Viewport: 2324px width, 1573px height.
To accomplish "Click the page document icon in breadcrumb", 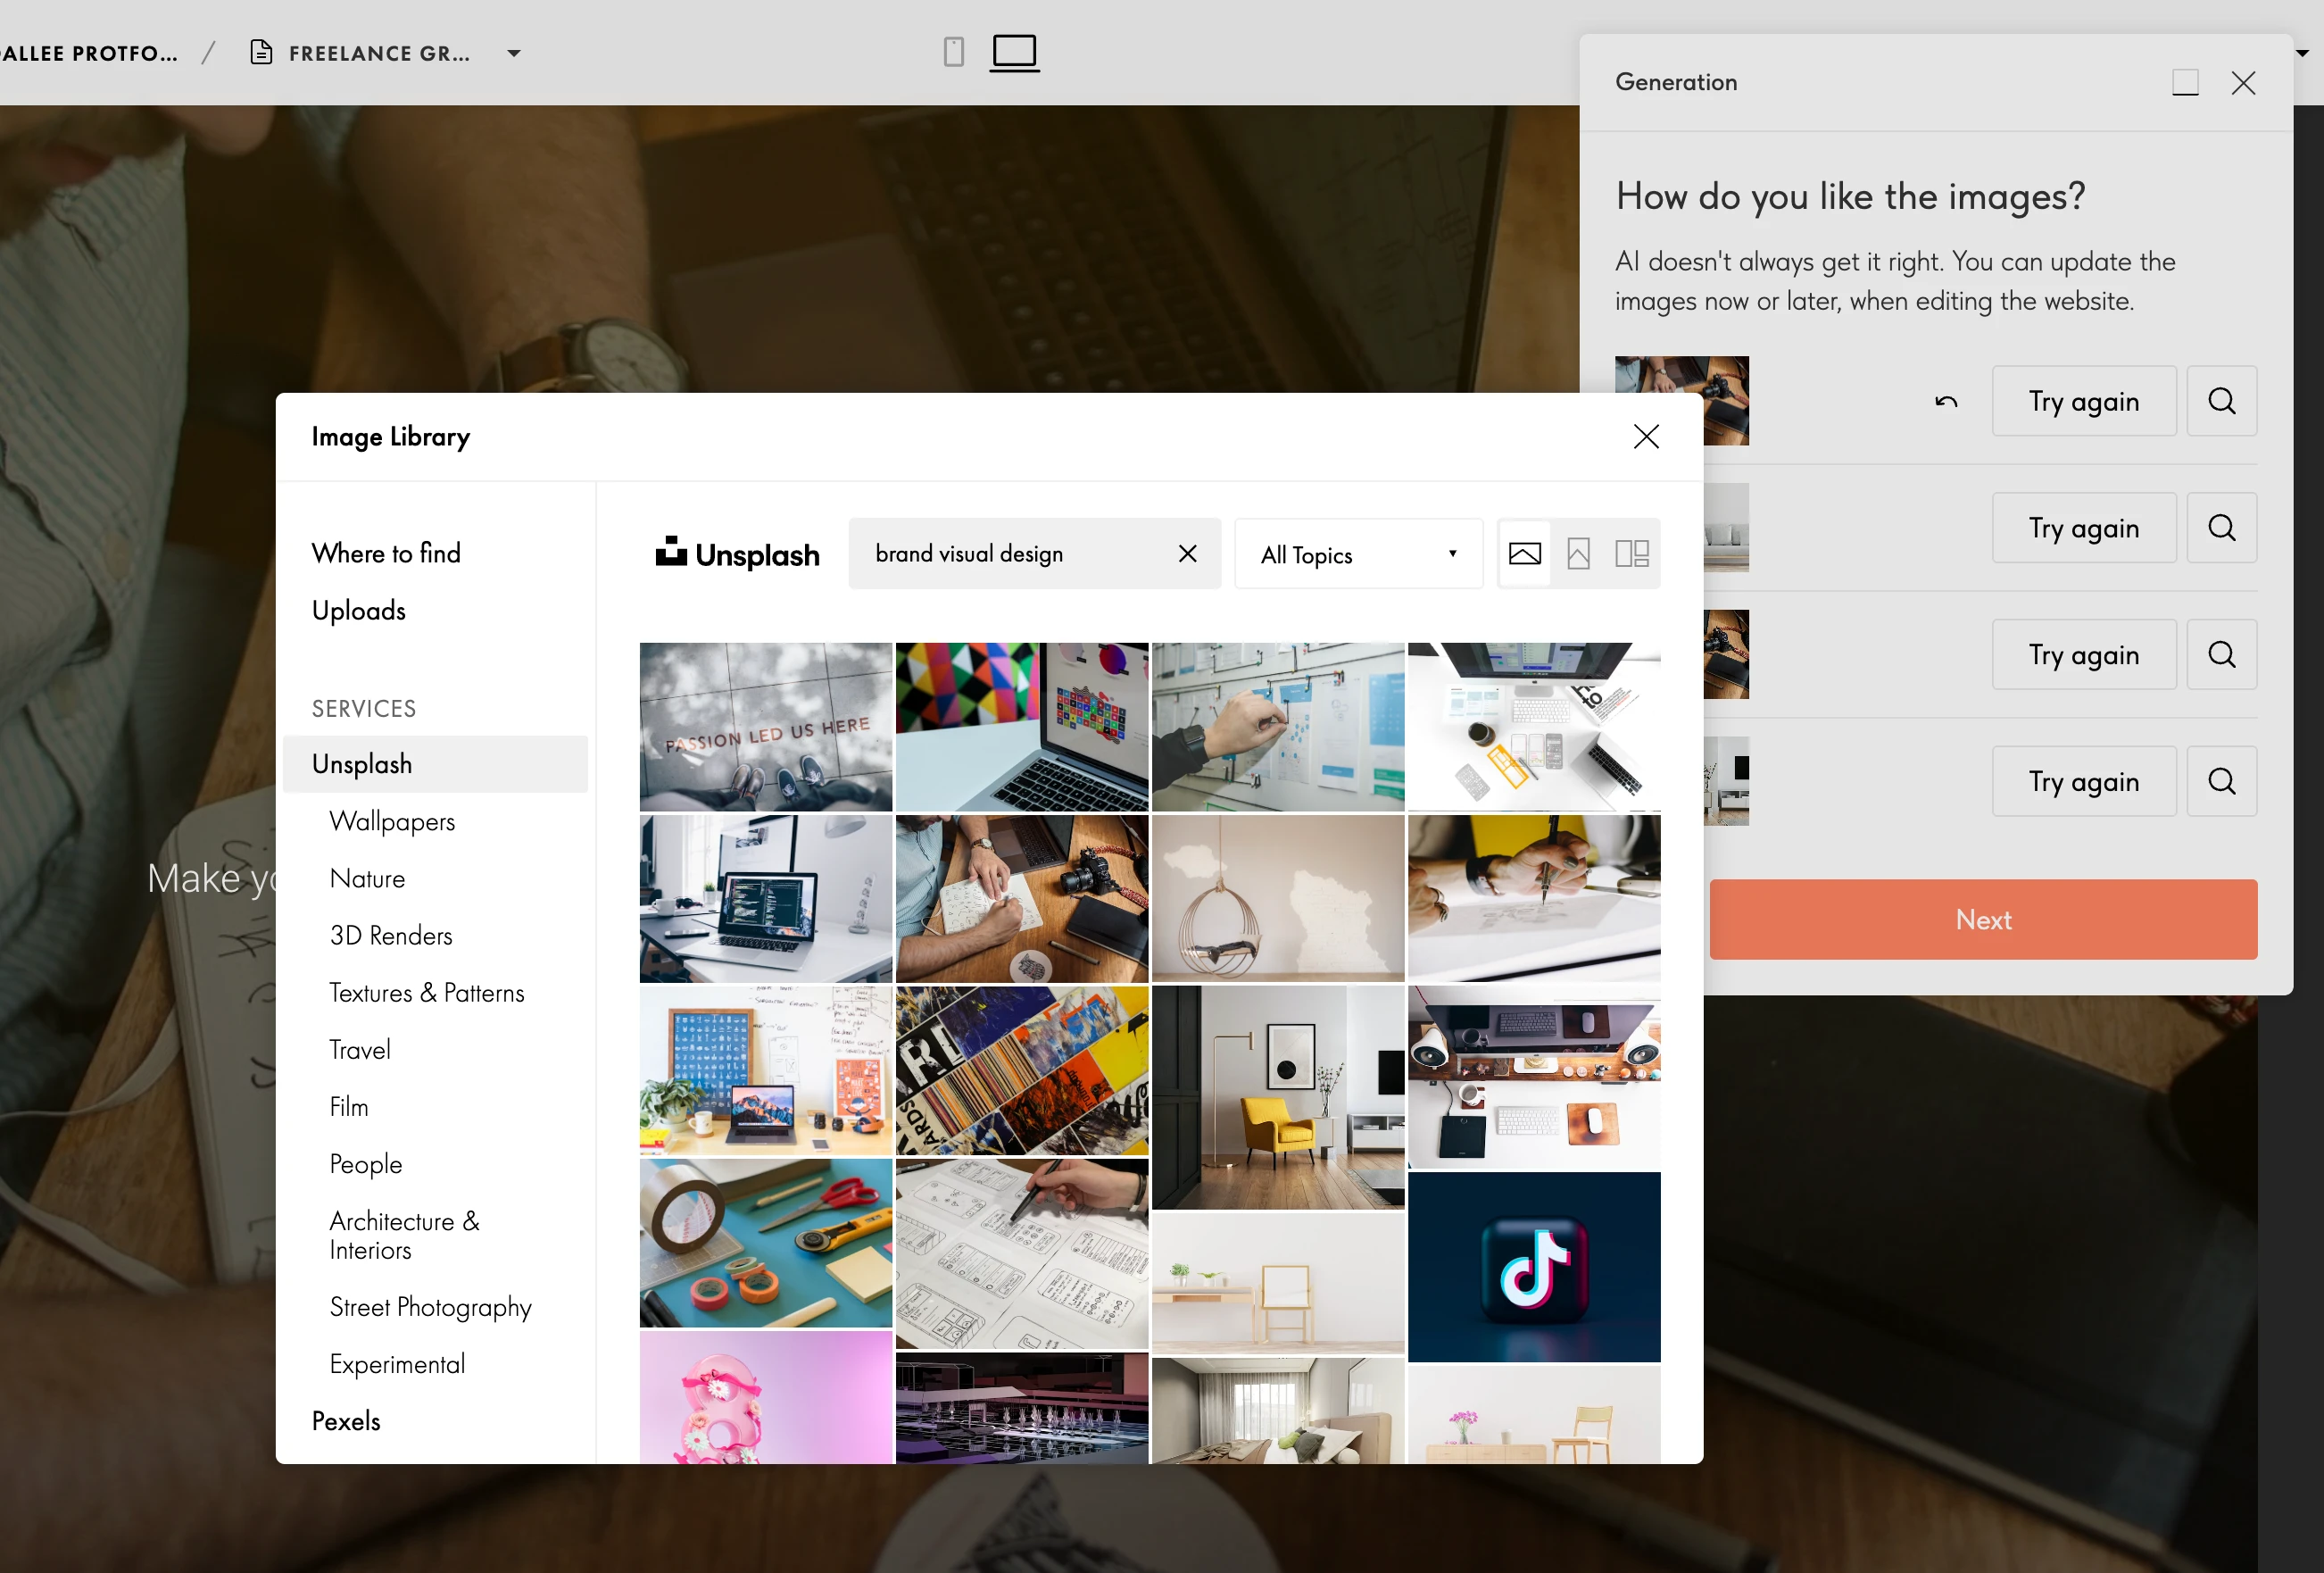I will pos(261,52).
